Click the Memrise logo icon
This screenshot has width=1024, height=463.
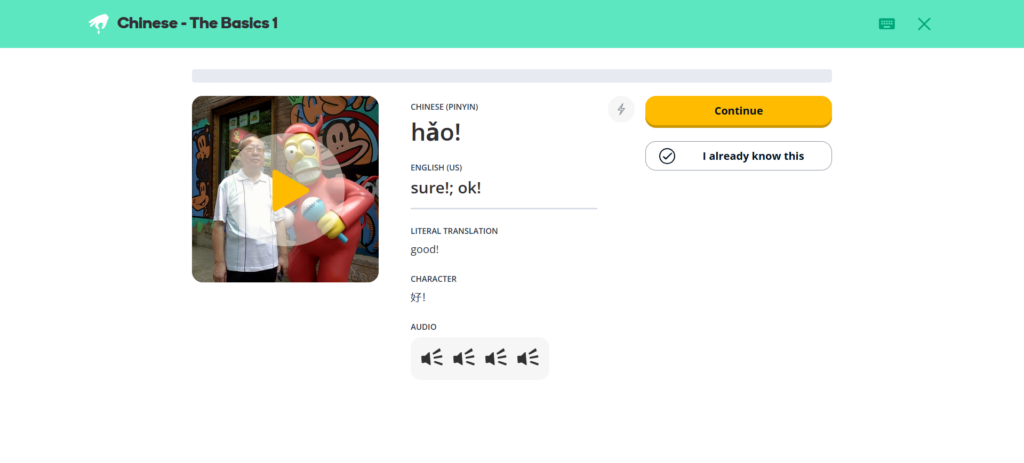pyautogui.click(x=99, y=24)
